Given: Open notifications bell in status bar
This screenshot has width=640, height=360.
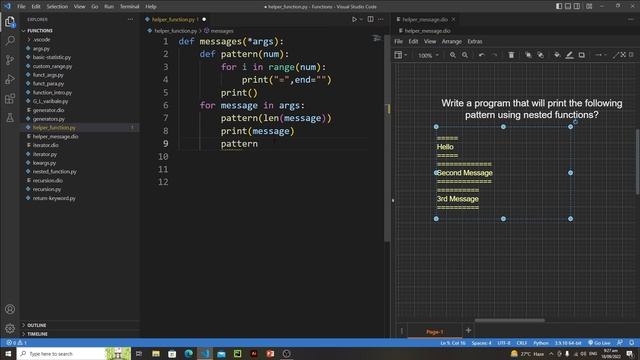Looking at the screenshot, I should (x=631, y=343).
